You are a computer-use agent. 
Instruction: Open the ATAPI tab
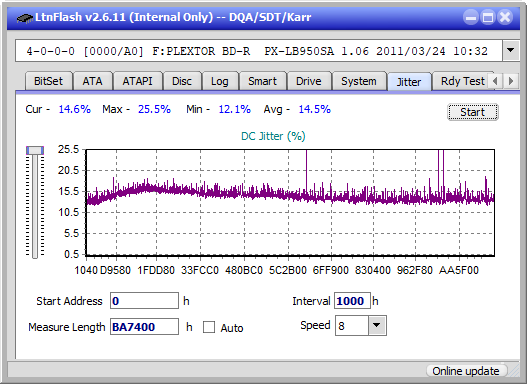(137, 81)
